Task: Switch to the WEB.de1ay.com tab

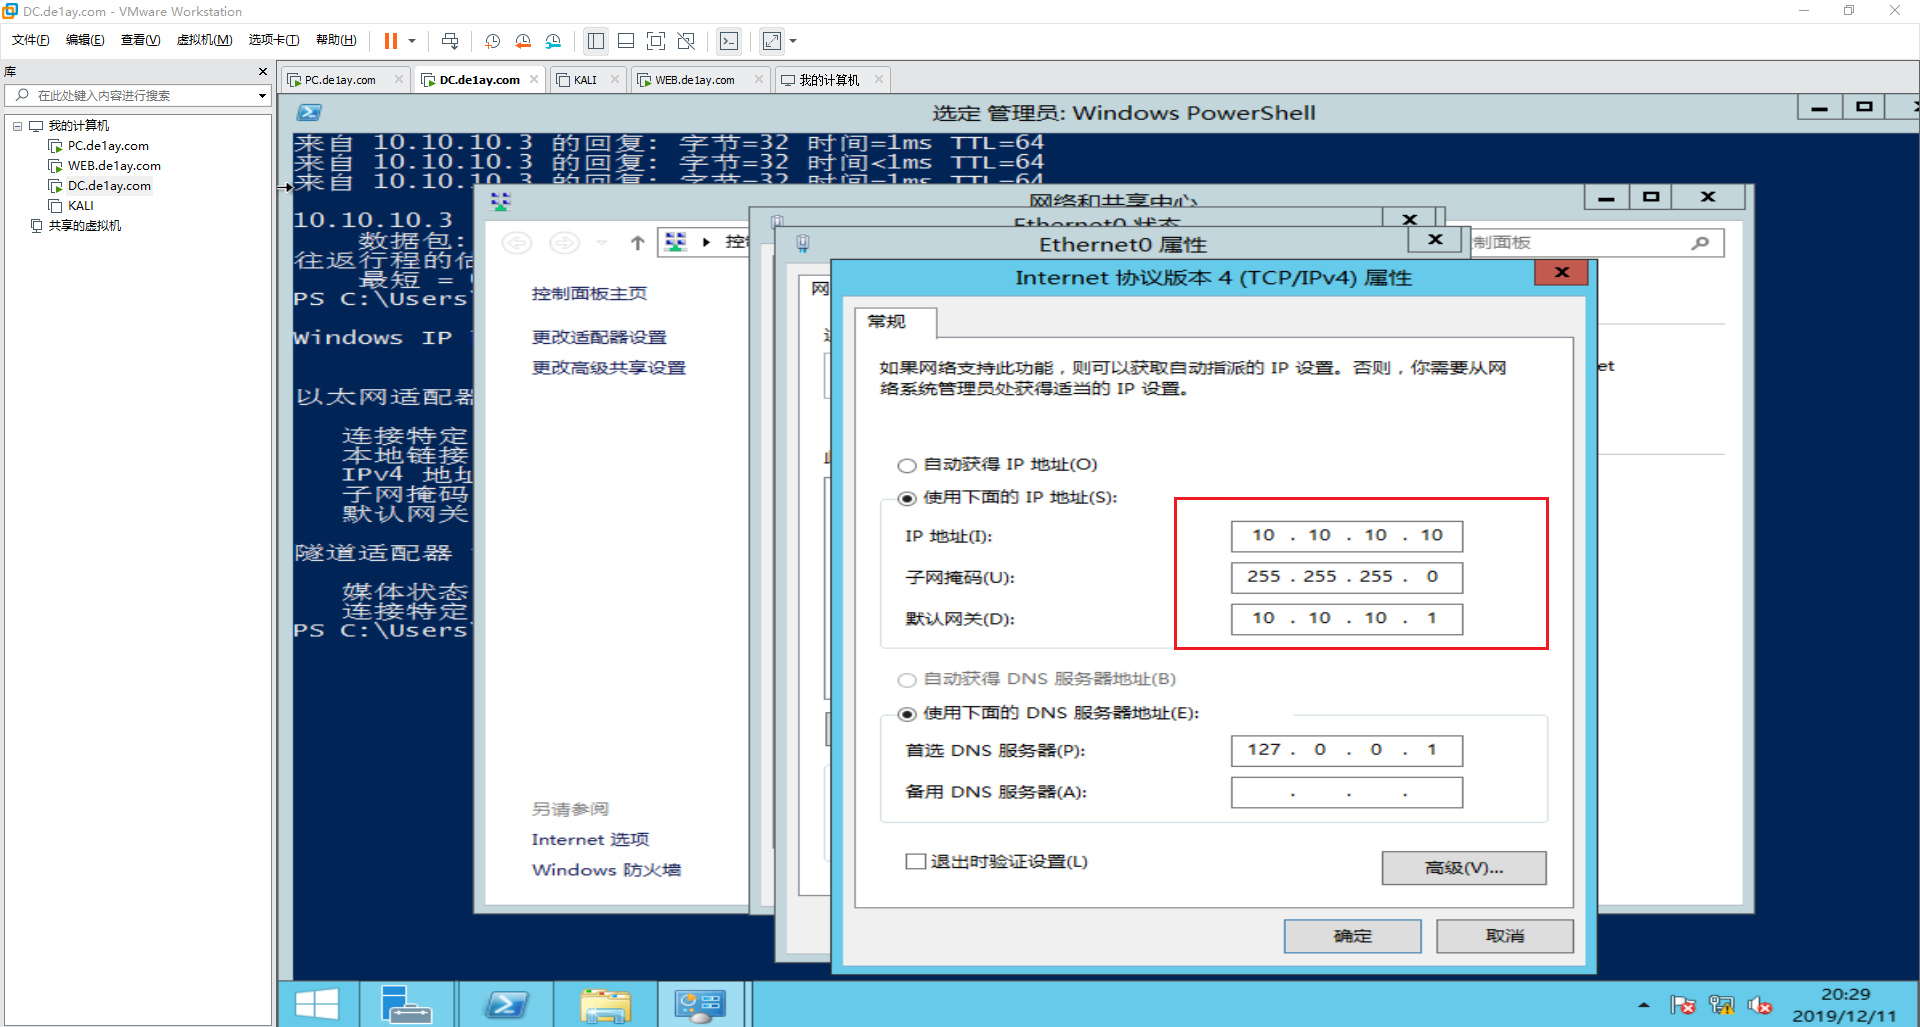Action: (695, 80)
